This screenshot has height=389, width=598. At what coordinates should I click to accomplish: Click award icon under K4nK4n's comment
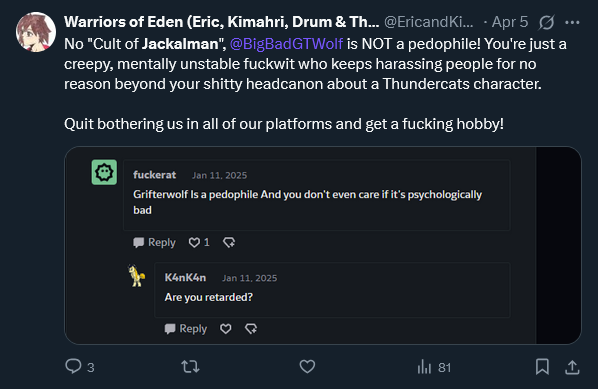(251, 329)
